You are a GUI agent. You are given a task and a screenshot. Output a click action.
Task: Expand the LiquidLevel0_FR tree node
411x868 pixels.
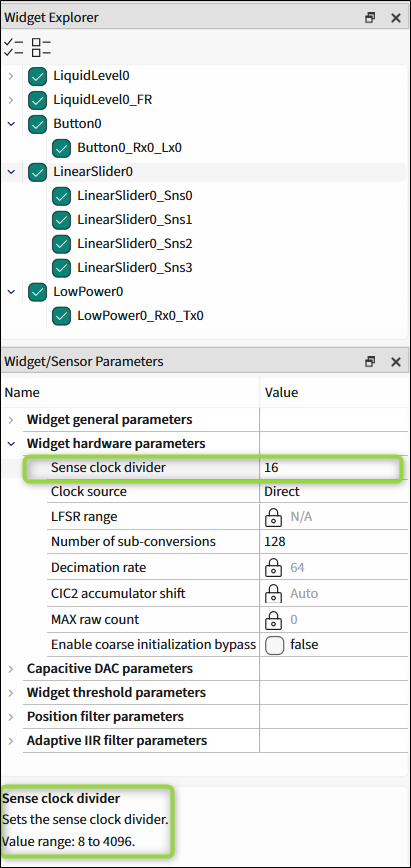point(11,100)
